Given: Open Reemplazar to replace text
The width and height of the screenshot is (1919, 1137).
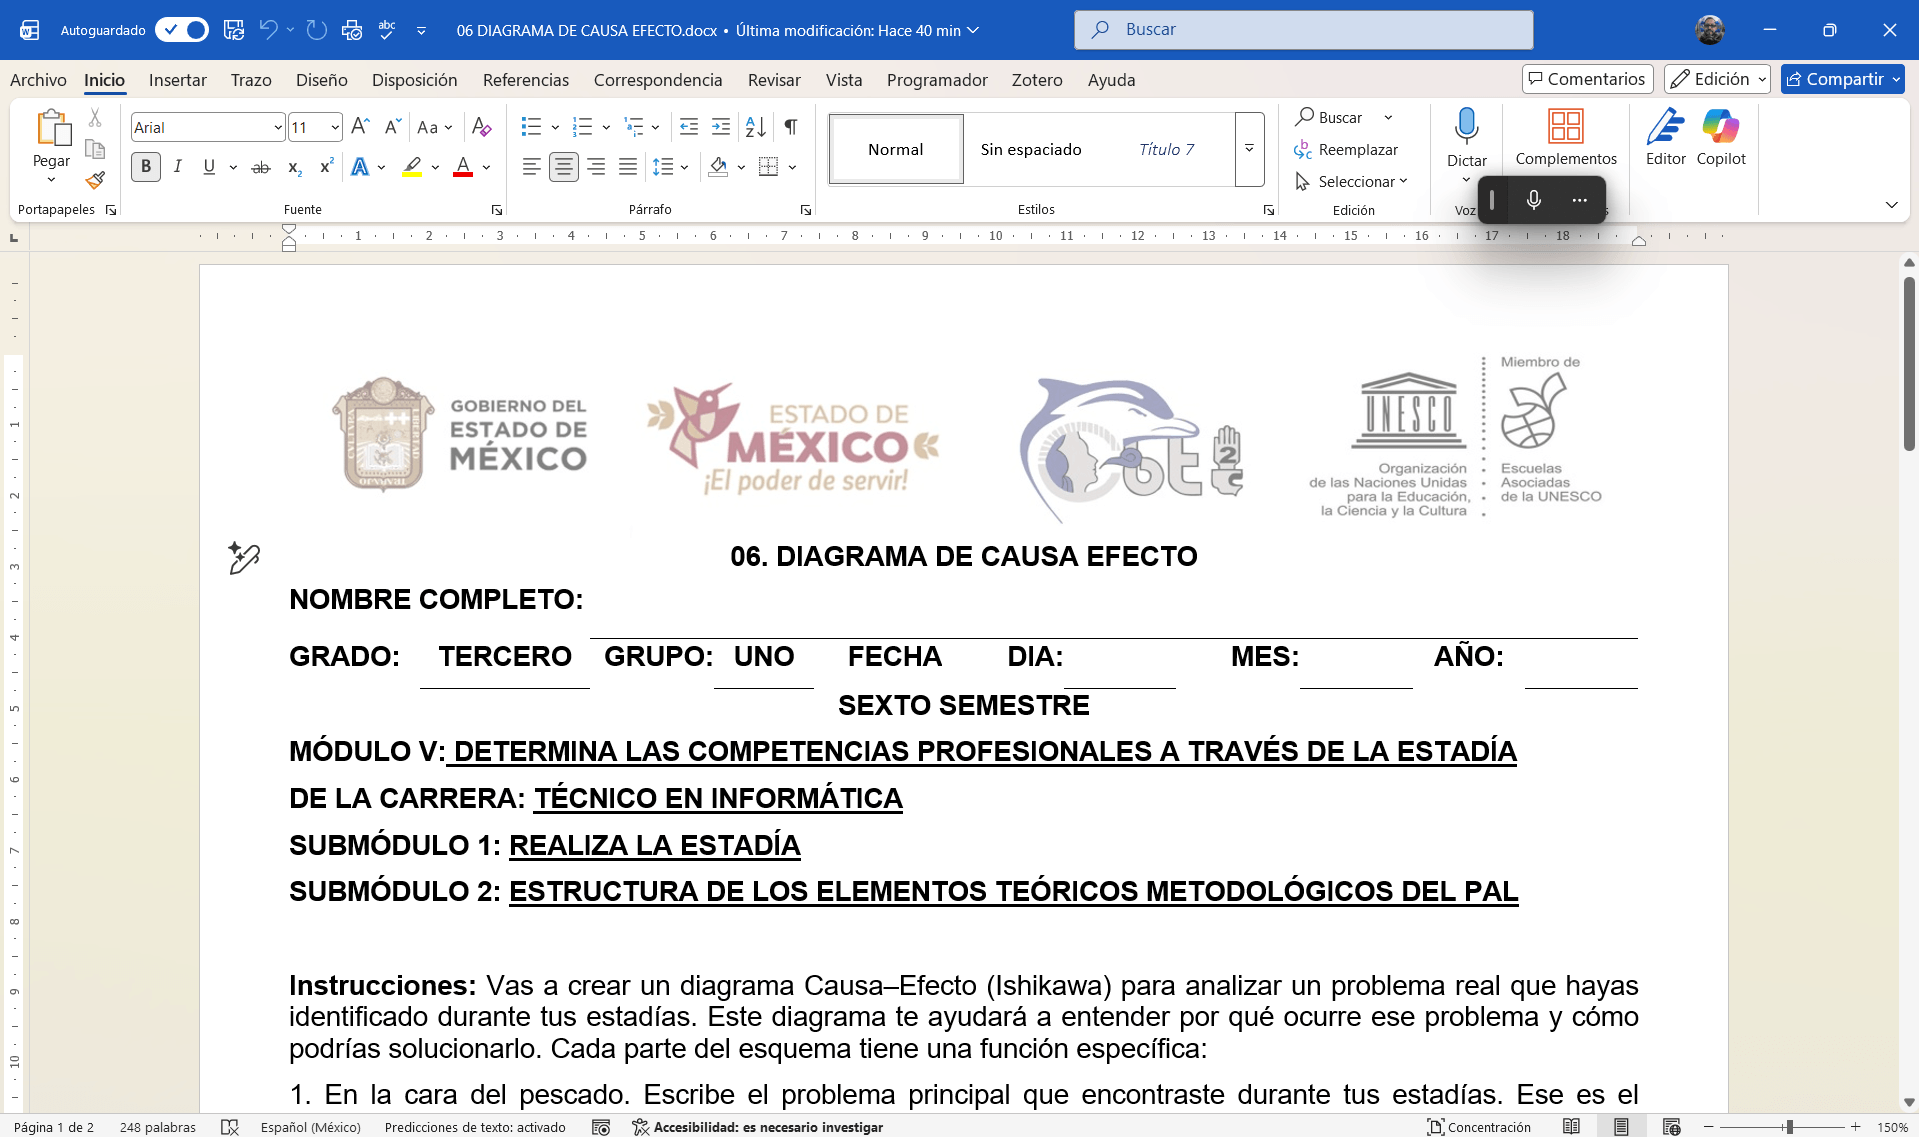Looking at the screenshot, I should (1349, 149).
